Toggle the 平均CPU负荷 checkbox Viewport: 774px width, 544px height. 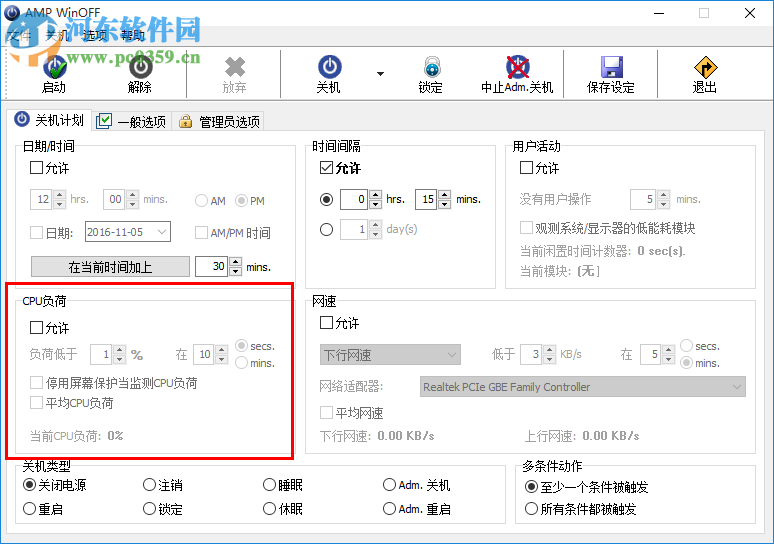point(37,403)
